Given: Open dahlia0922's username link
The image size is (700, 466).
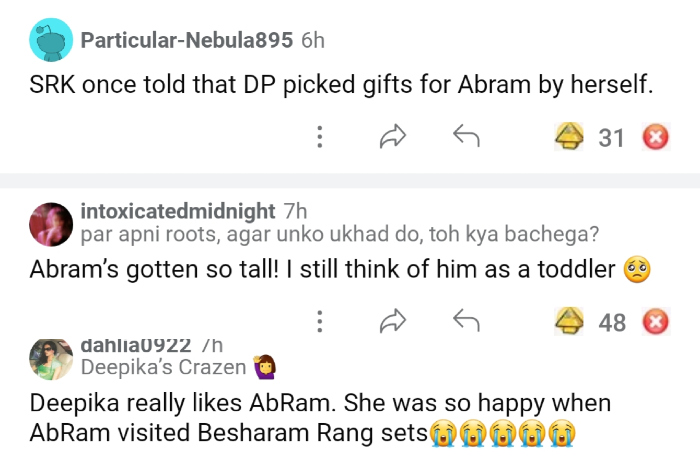Looking at the screenshot, I should (135, 345).
